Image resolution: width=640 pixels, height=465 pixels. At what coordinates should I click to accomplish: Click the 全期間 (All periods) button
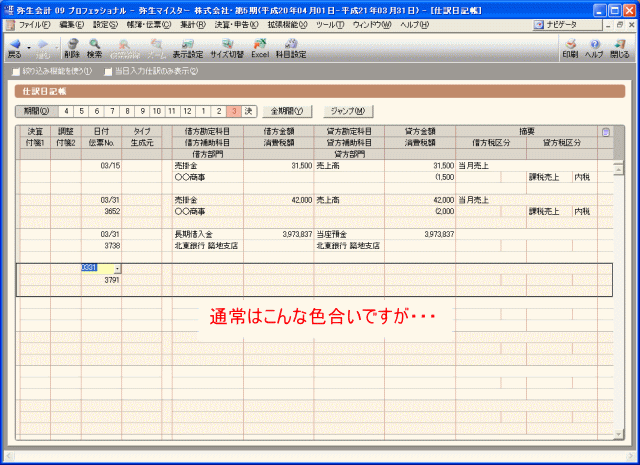288,111
